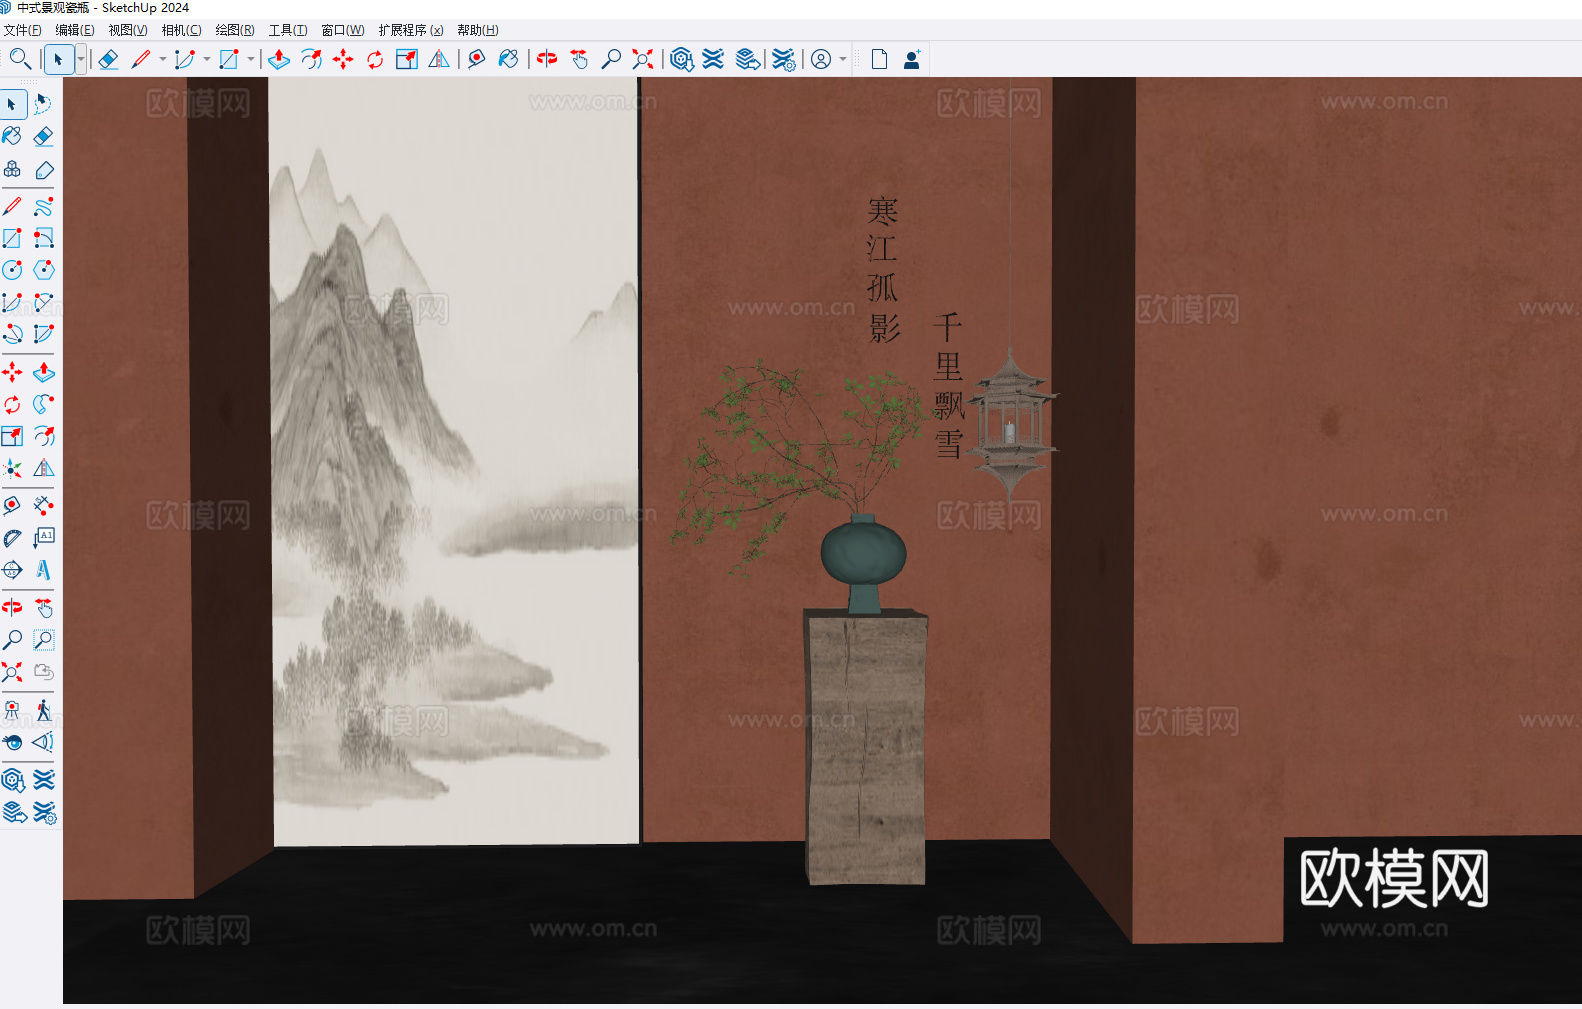Expand the Rectangle tool dropdown arrow
1582x1009 pixels.
251,59
